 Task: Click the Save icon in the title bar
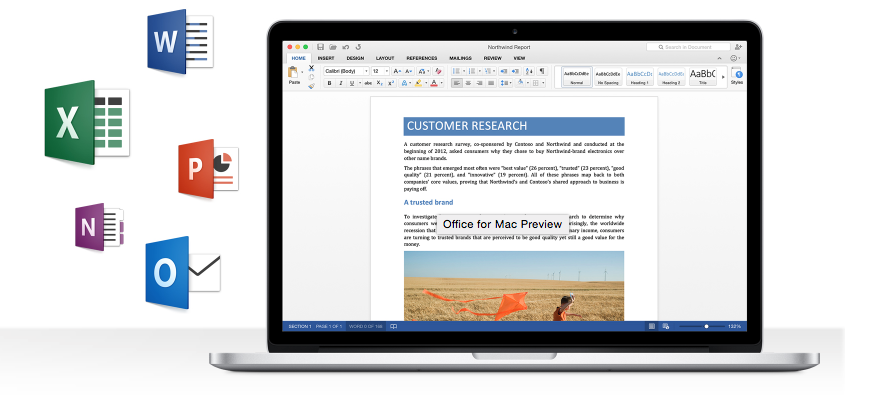click(x=320, y=47)
